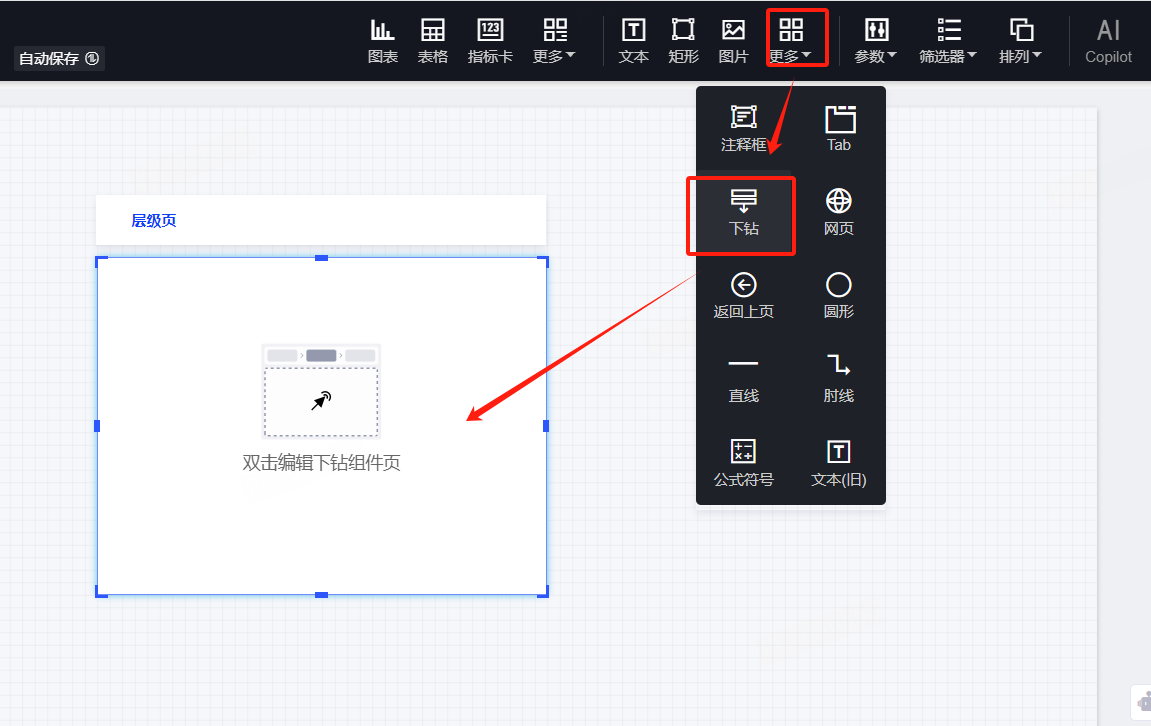Viewport: 1151px width, 726px height.
Task: Open the chart 更多 dropdown beside 指标卡
Action: tap(554, 40)
